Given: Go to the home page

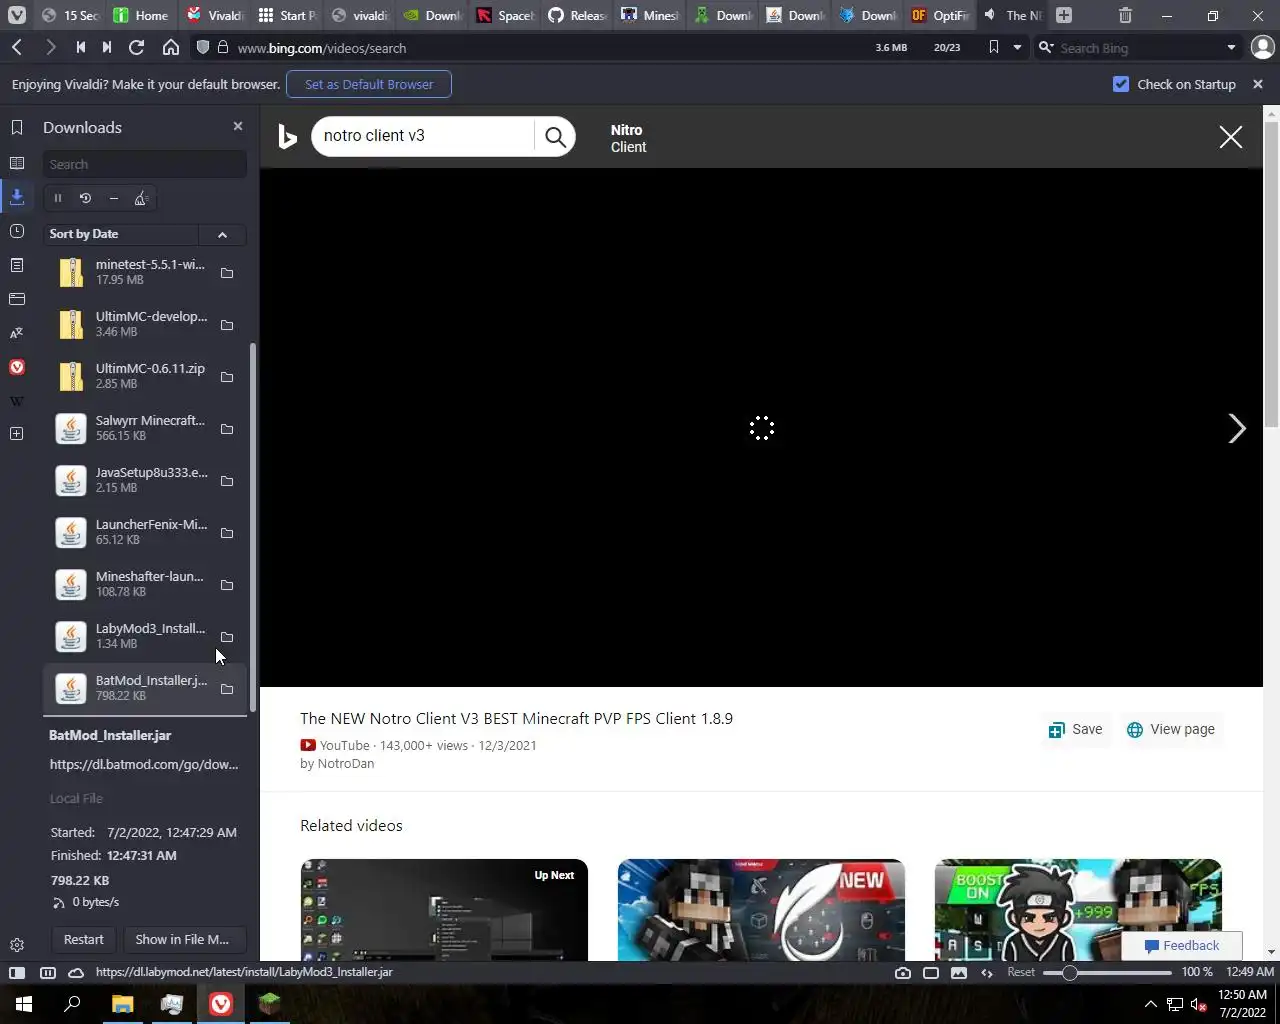Looking at the screenshot, I should [171, 47].
